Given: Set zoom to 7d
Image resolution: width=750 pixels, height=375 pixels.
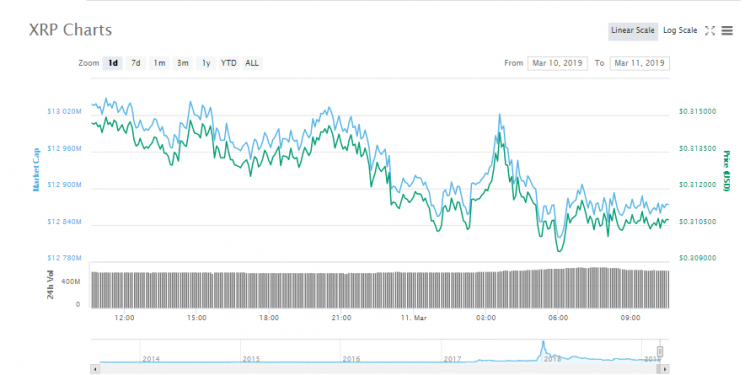Looking at the screenshot, I should coord(136,63).
